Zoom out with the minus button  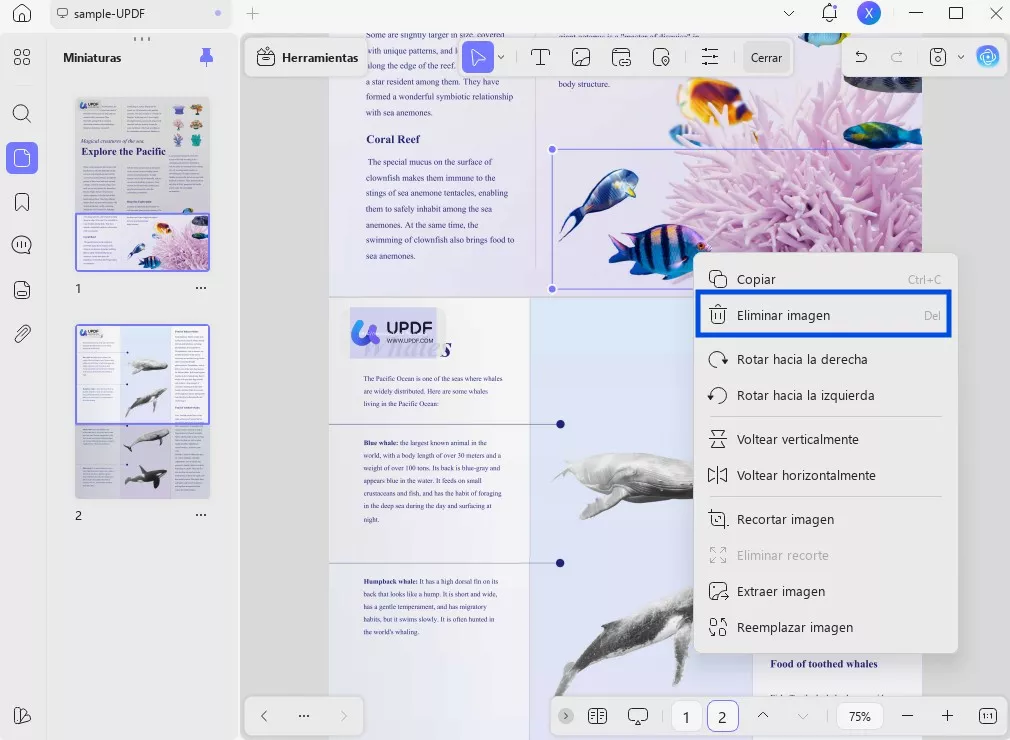coord(908,716)
